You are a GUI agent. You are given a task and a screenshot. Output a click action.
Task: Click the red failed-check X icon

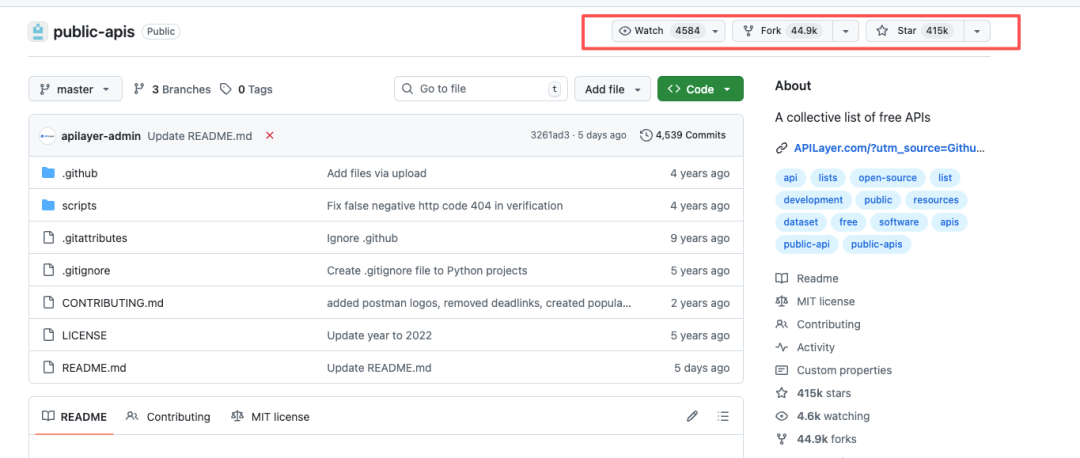click(269, 136)
